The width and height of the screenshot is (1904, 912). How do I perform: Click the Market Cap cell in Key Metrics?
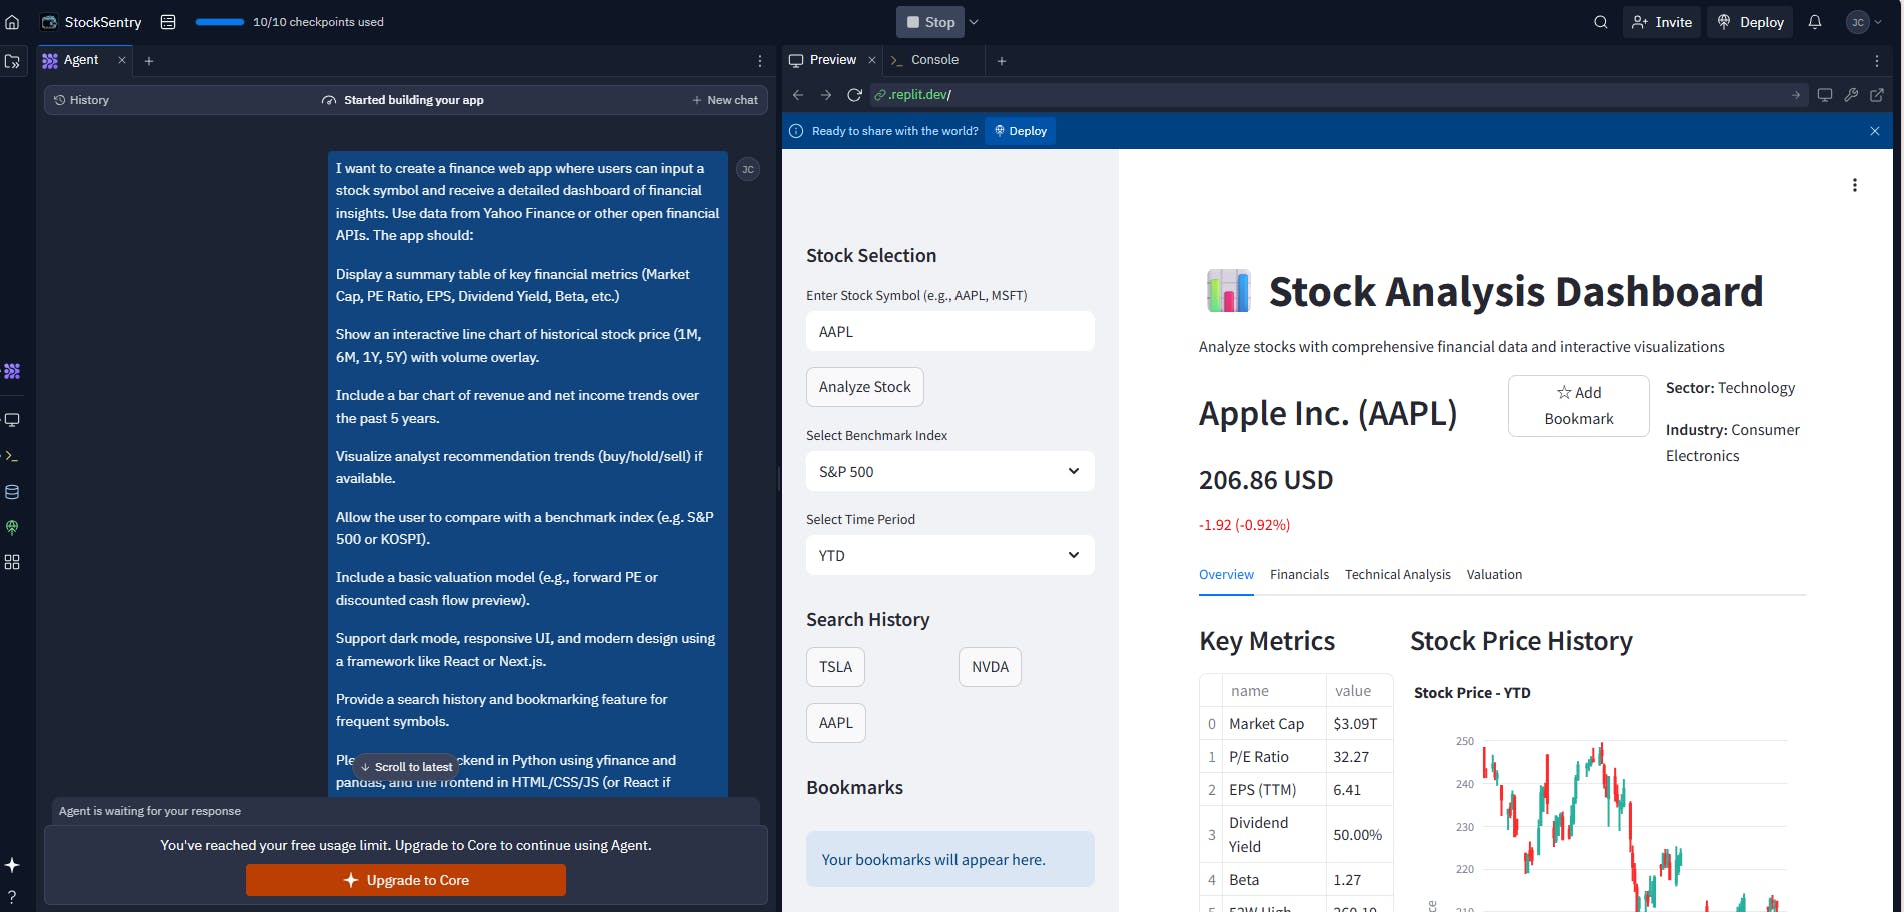pyautogui.click(x=1273, y=724)
